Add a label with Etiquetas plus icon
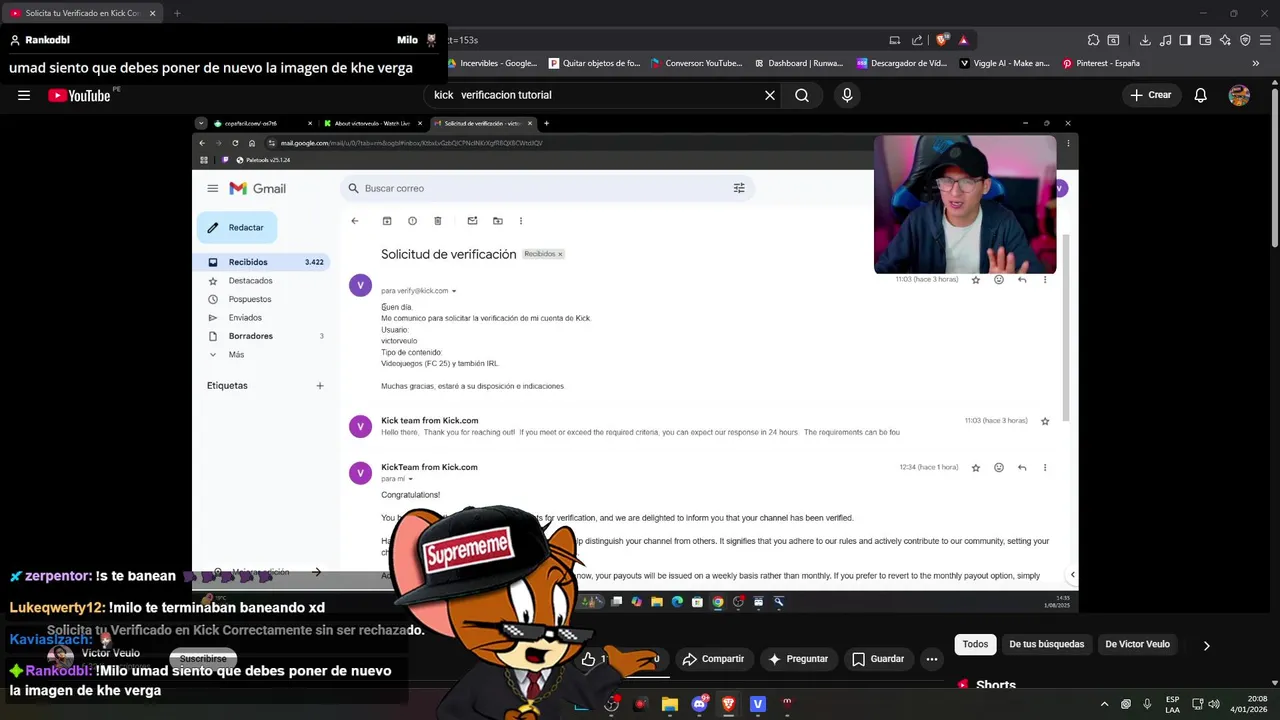 (320, 385)
